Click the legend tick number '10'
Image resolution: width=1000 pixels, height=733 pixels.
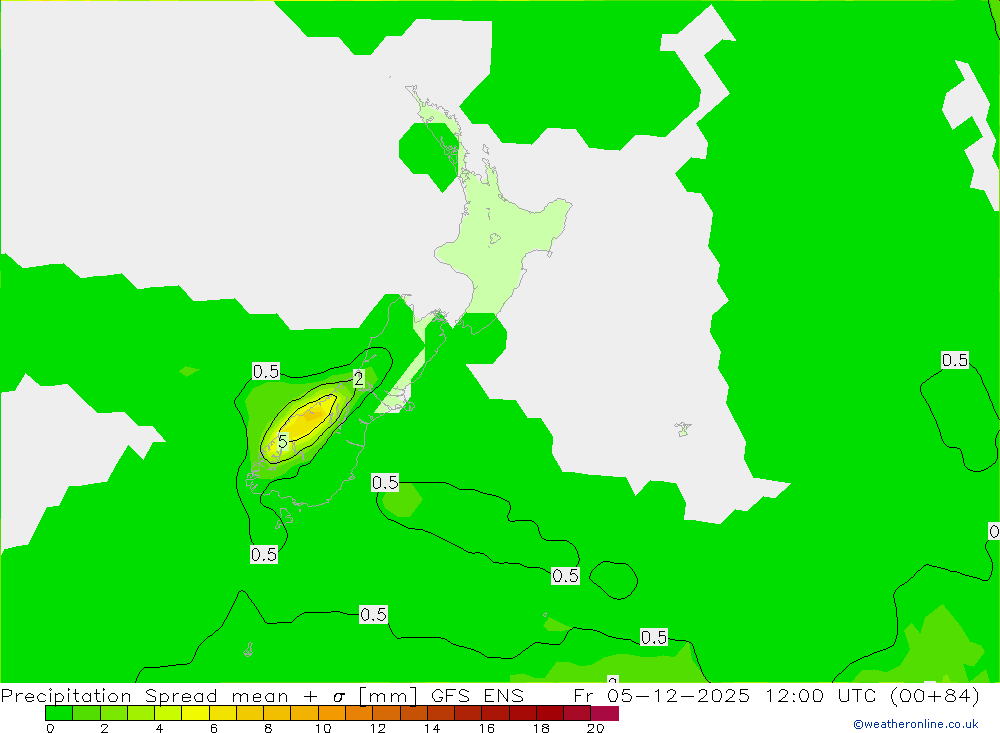click(x=323, y=728)
